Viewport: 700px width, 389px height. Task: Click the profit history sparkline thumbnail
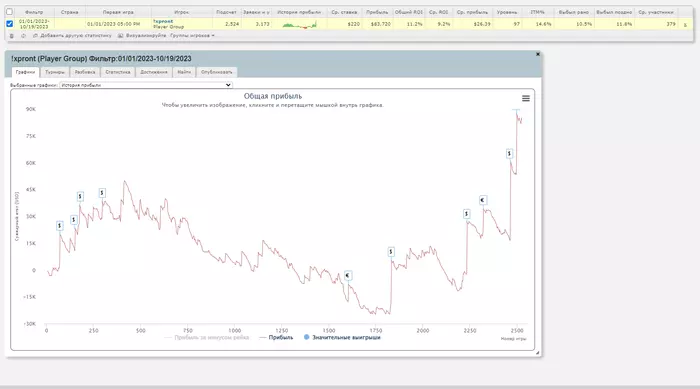tap(300, 24)
